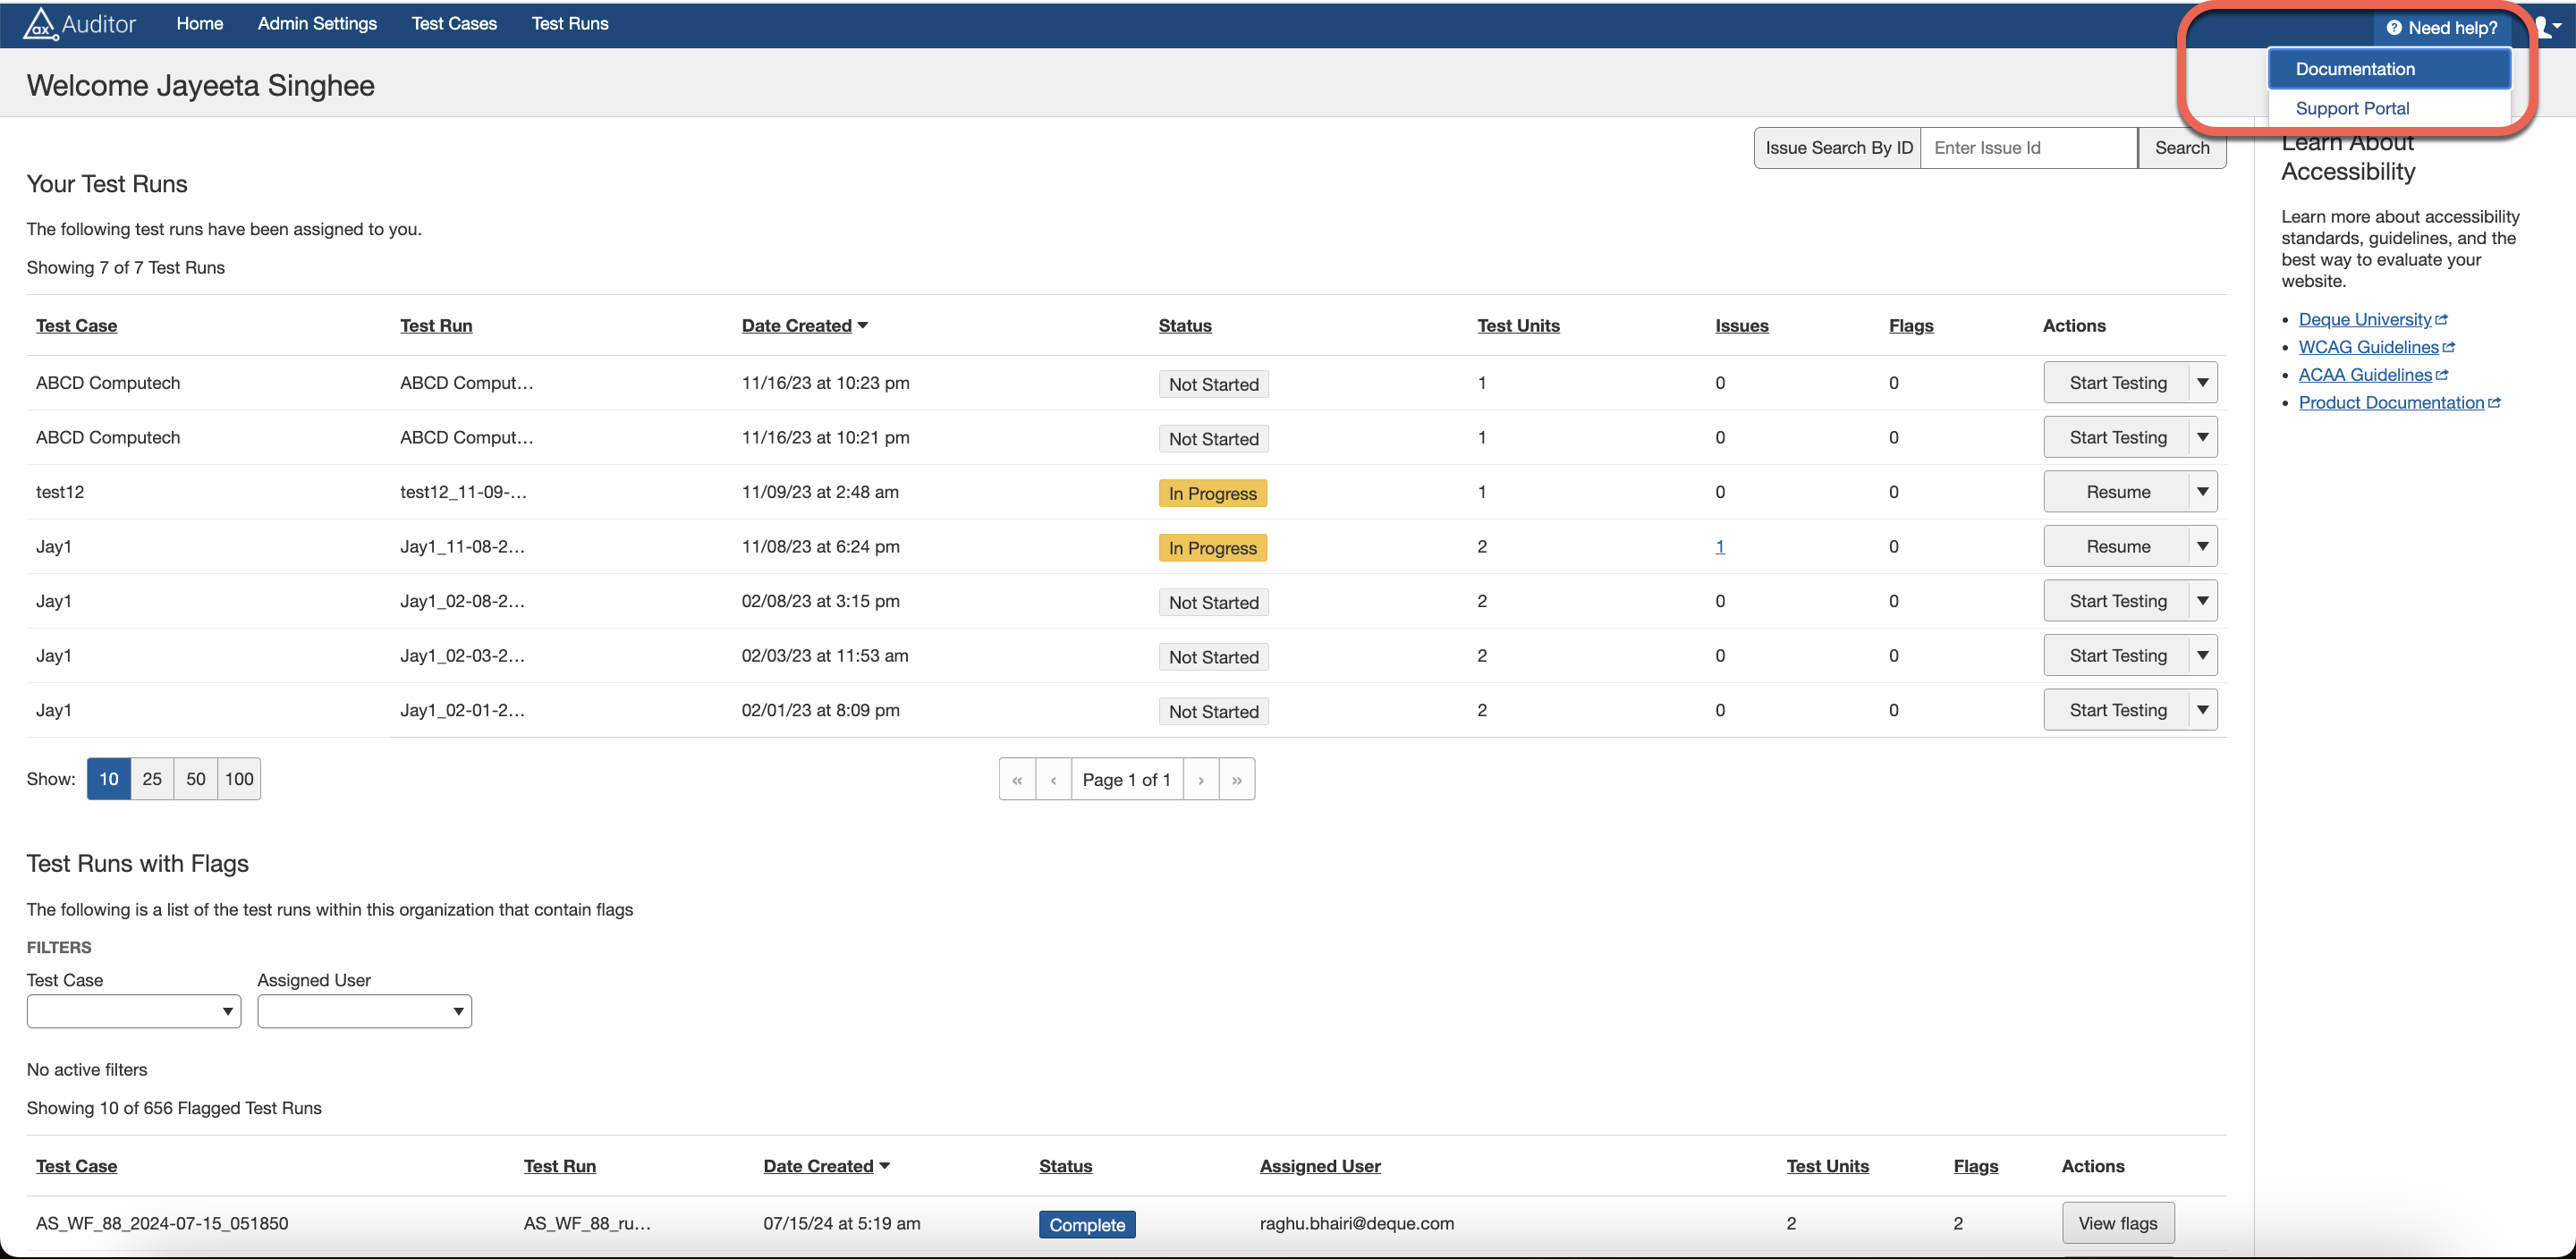This screenshot has height=1259, width=2576.
Task: Click the external link icon beside Deque University
Action: click(x=2442, y=318)
